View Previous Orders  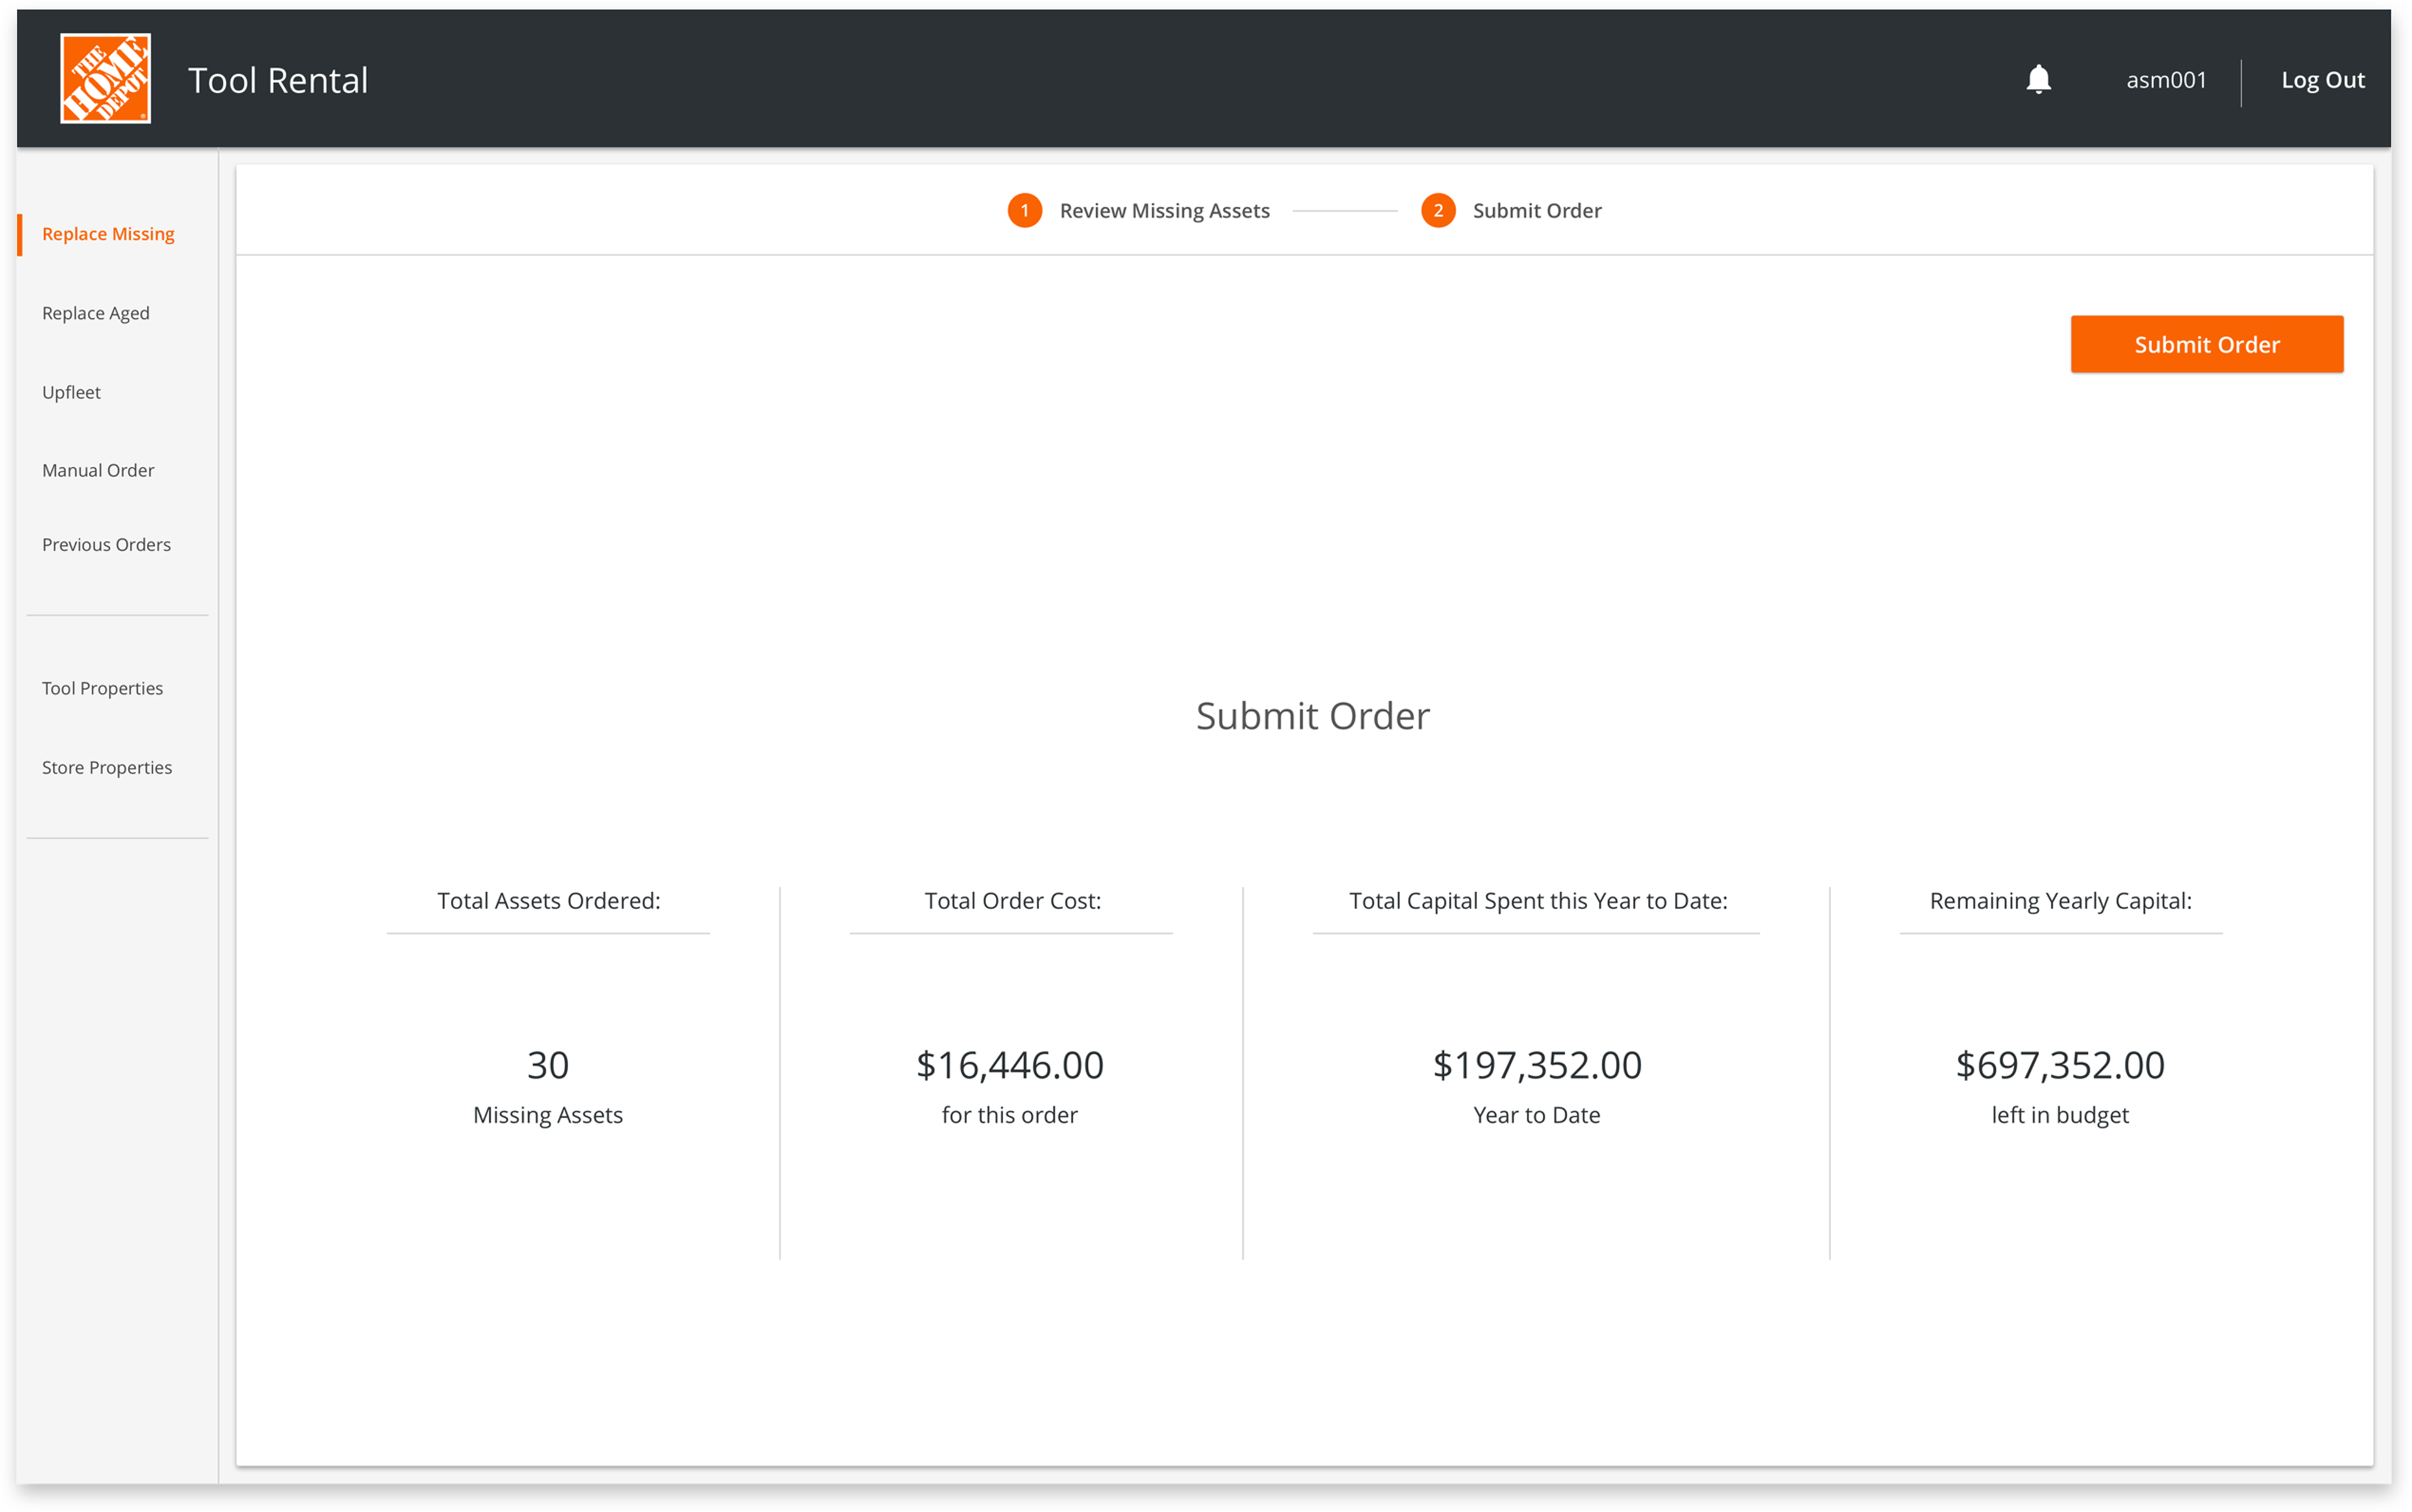coord(106,545)
